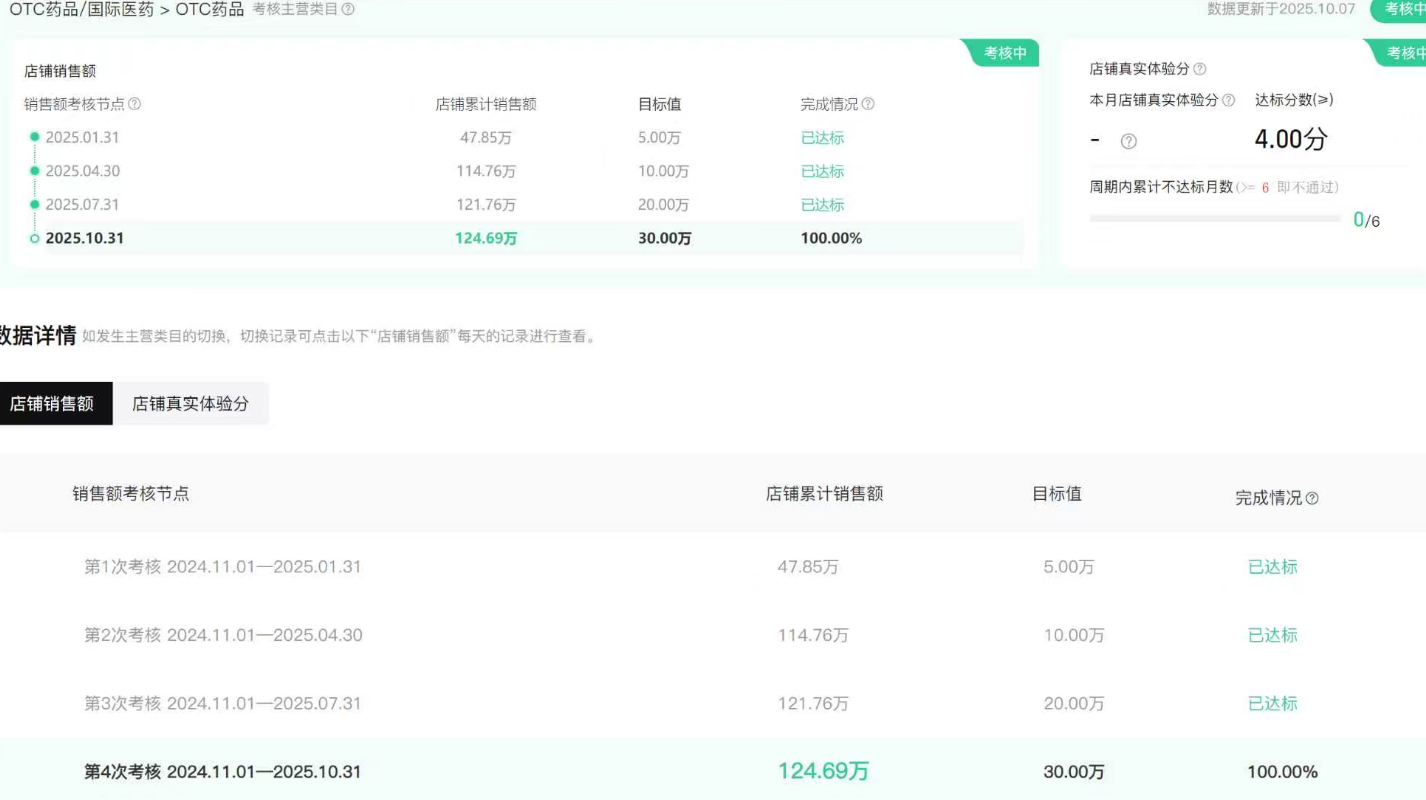Click 已达标 status in 第2次考核 row
This screenshot has width=1426, height=800.
pyautogui.click(x=1272, y=635)
